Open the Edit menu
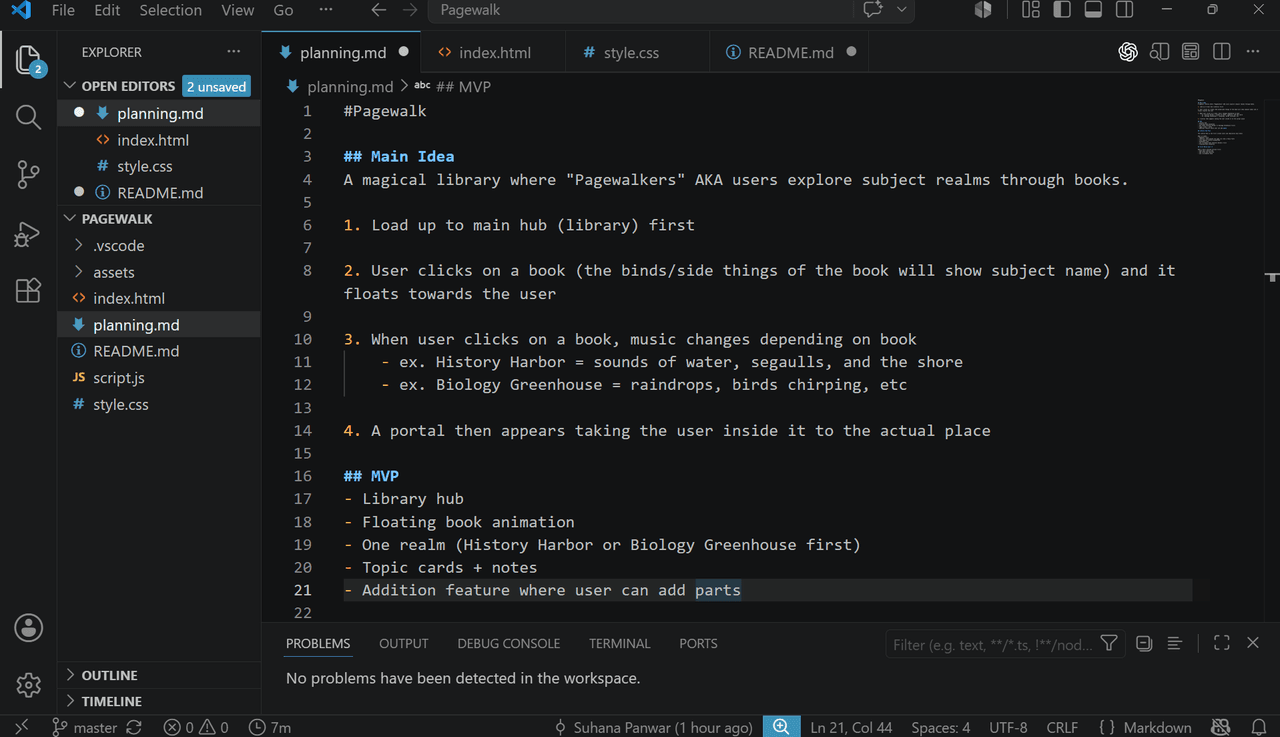1280x737 pixels. pos(106,10)
